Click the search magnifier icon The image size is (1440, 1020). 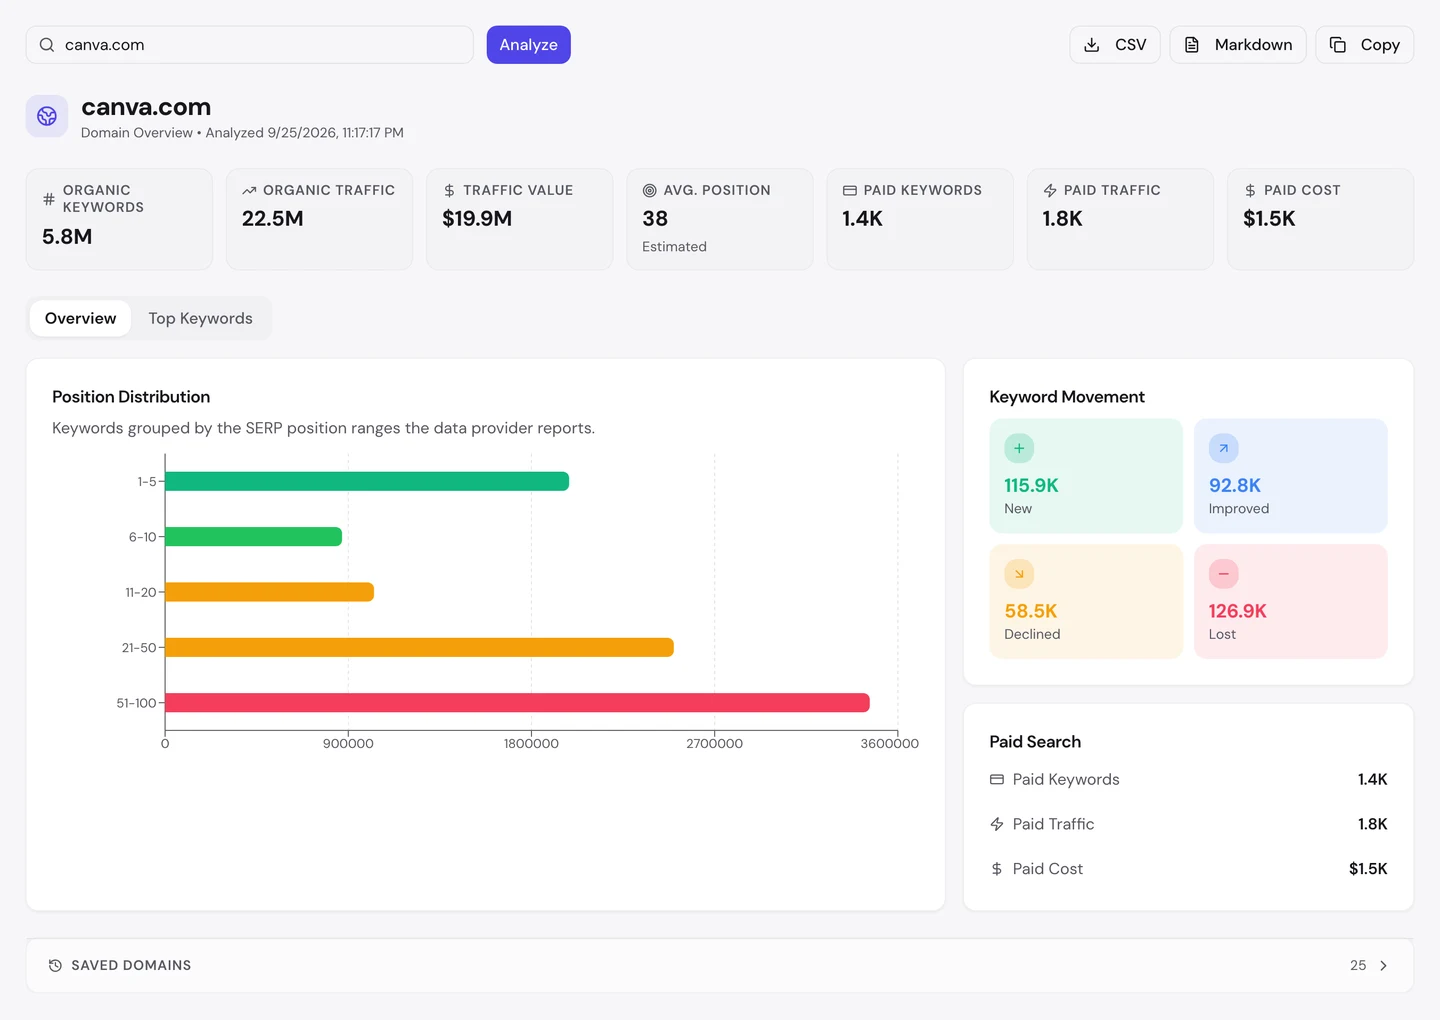point(47,45)
